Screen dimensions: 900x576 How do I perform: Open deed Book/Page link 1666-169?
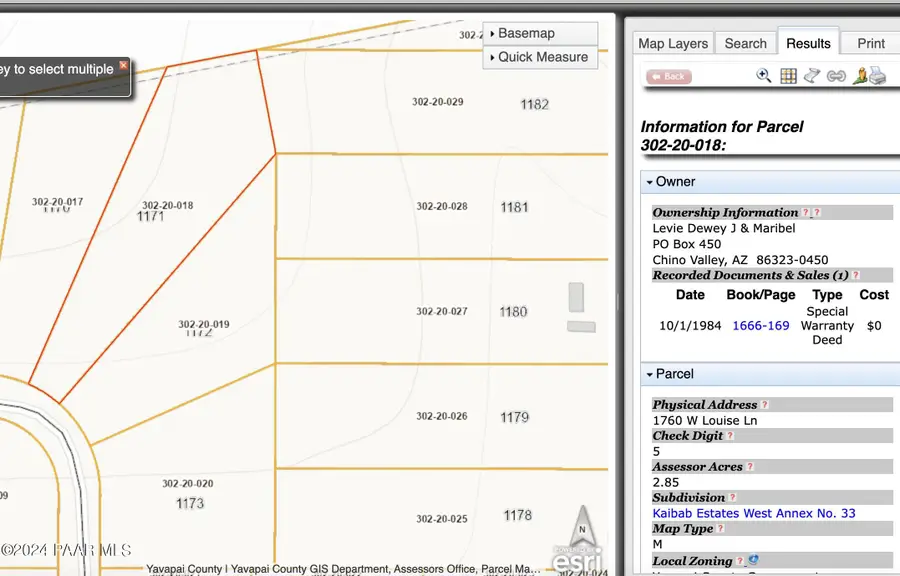[x=760, y=325]
